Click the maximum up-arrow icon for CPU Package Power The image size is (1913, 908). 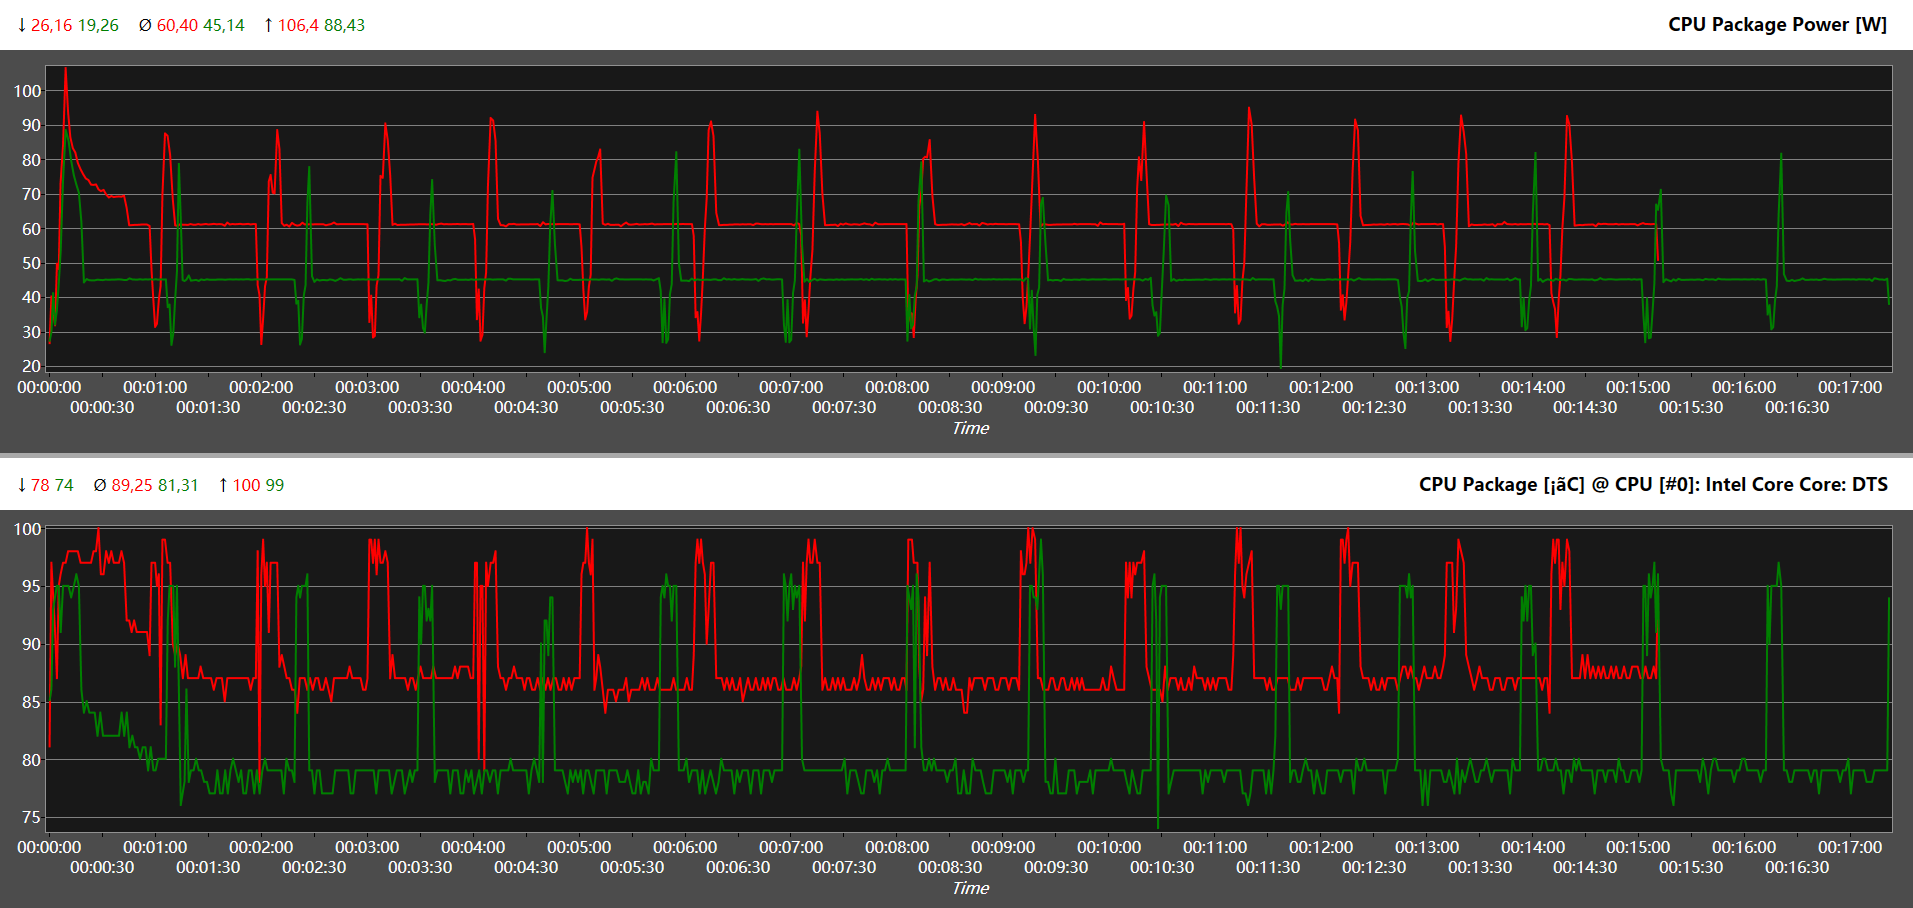(x=268, y=25)
